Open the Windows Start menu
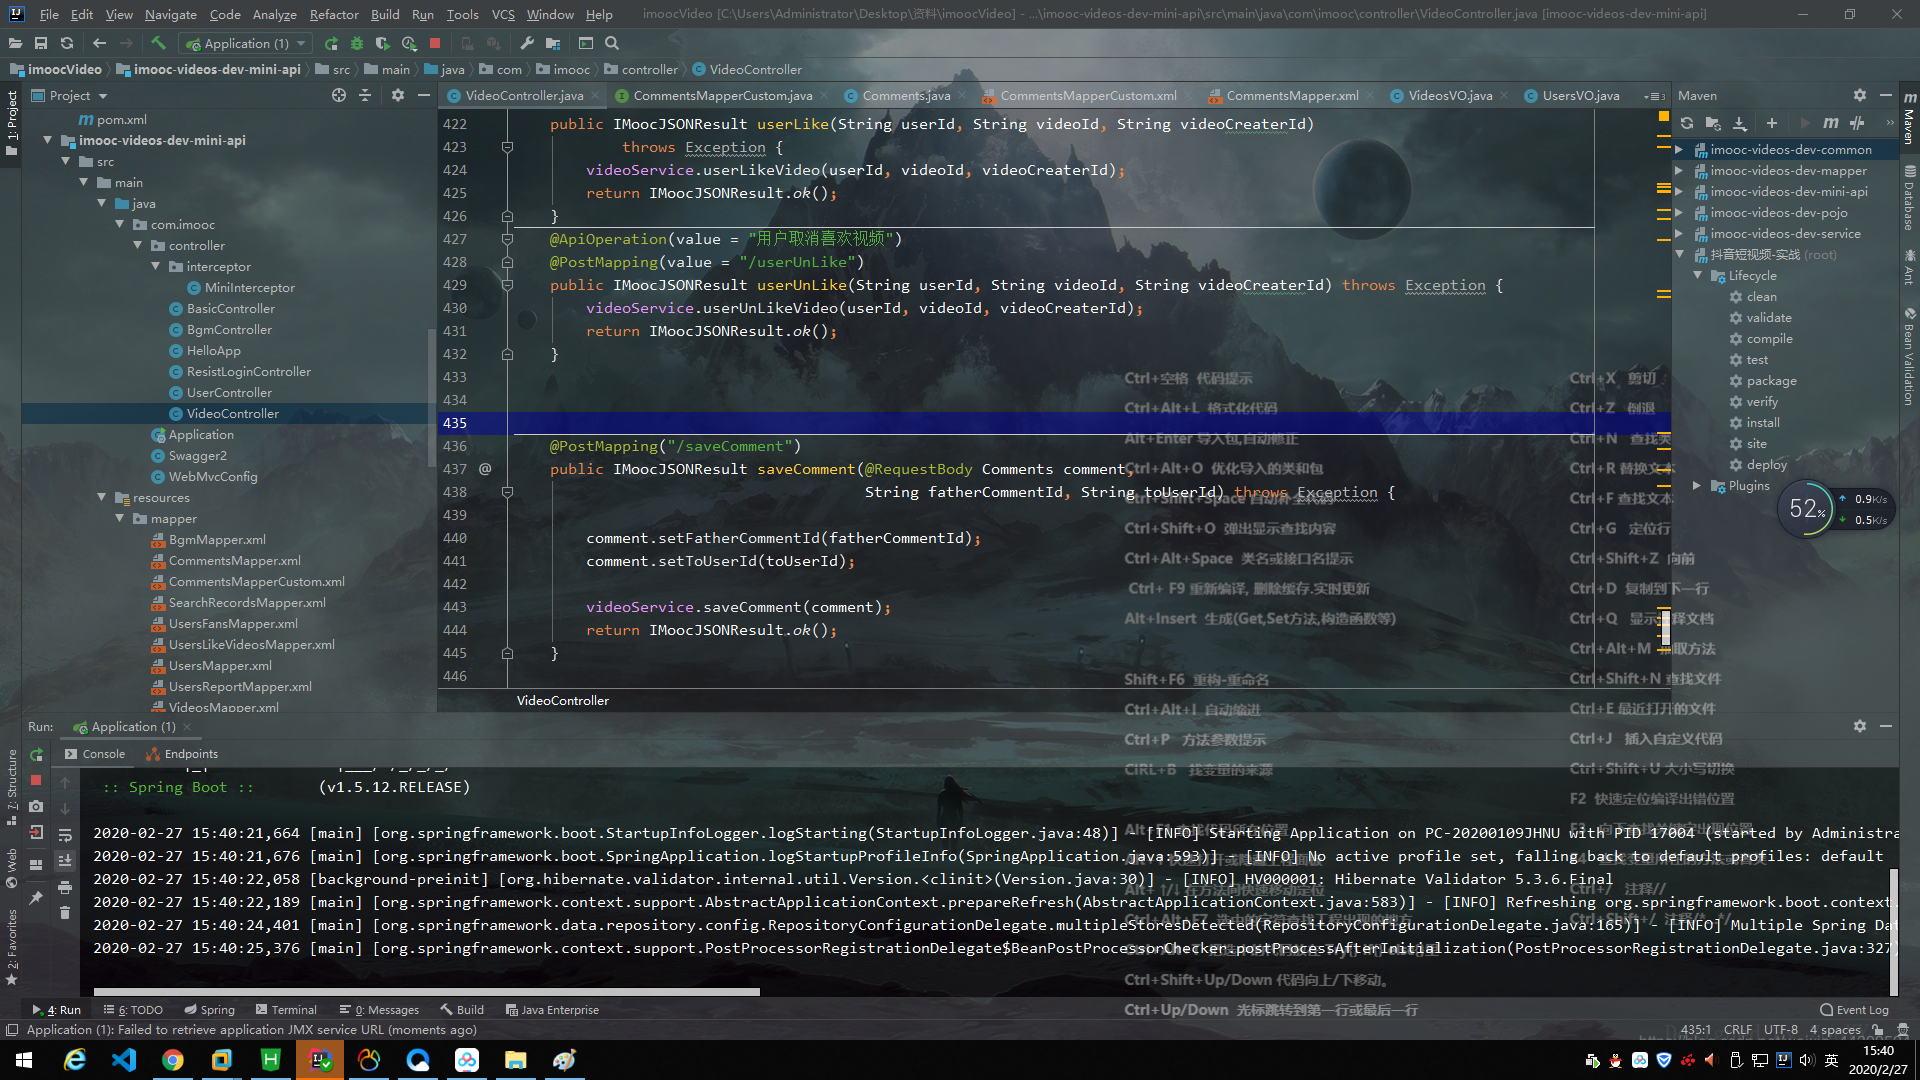Viewport: 1920px width, 1080px height. point(24,1060)
